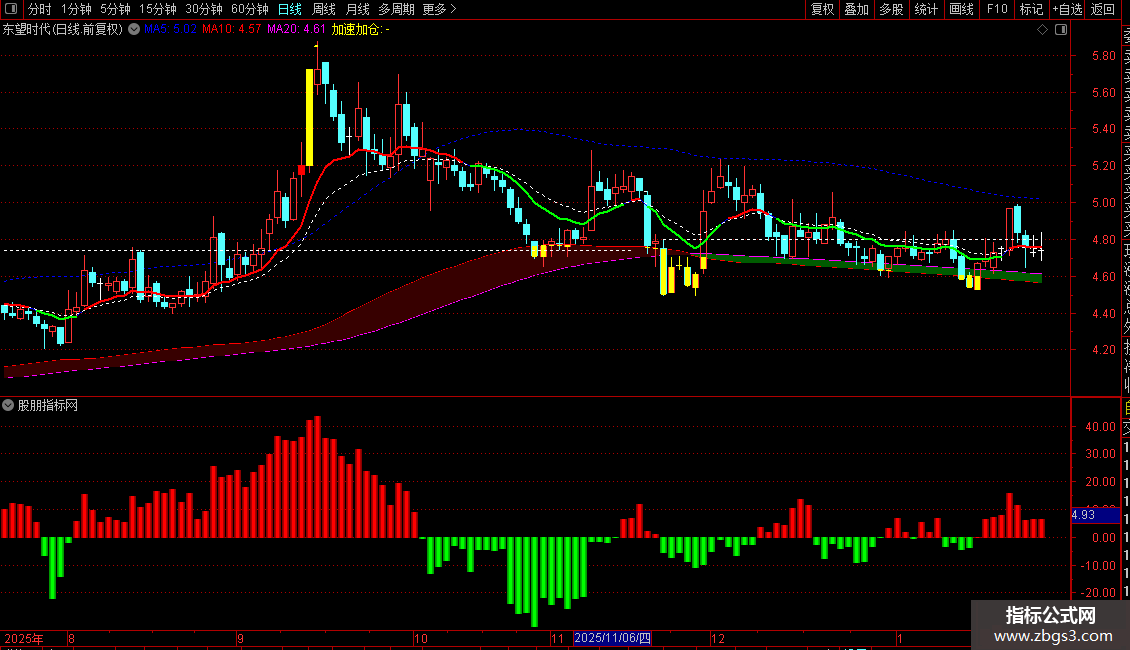Click the tall yellow candlestick near the peak
The width and height of the screenshot is (1130, 650).
tap(310, 117)
